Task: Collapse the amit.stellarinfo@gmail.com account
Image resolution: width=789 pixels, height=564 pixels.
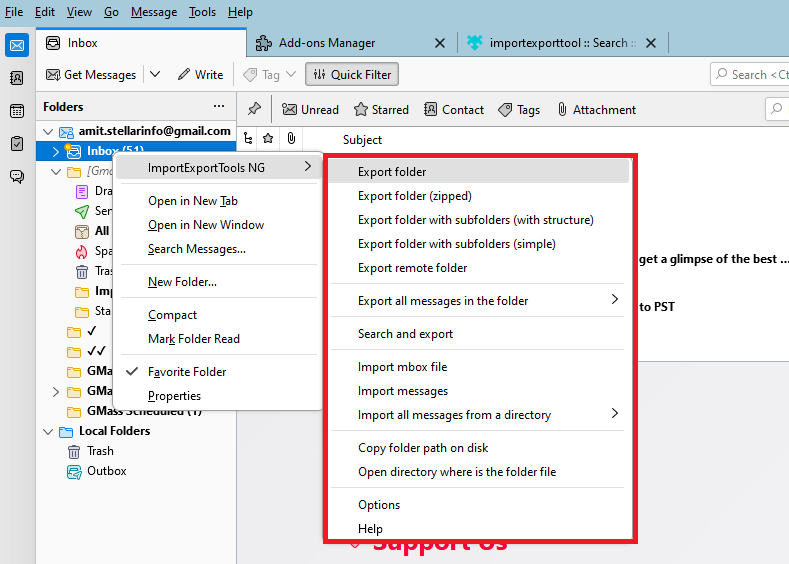Action: pyautogui.click(x=48, y=131)
